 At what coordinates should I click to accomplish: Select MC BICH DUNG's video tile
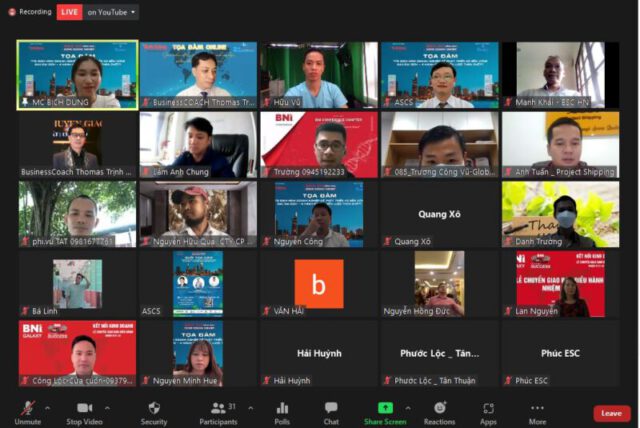point(78,75)
